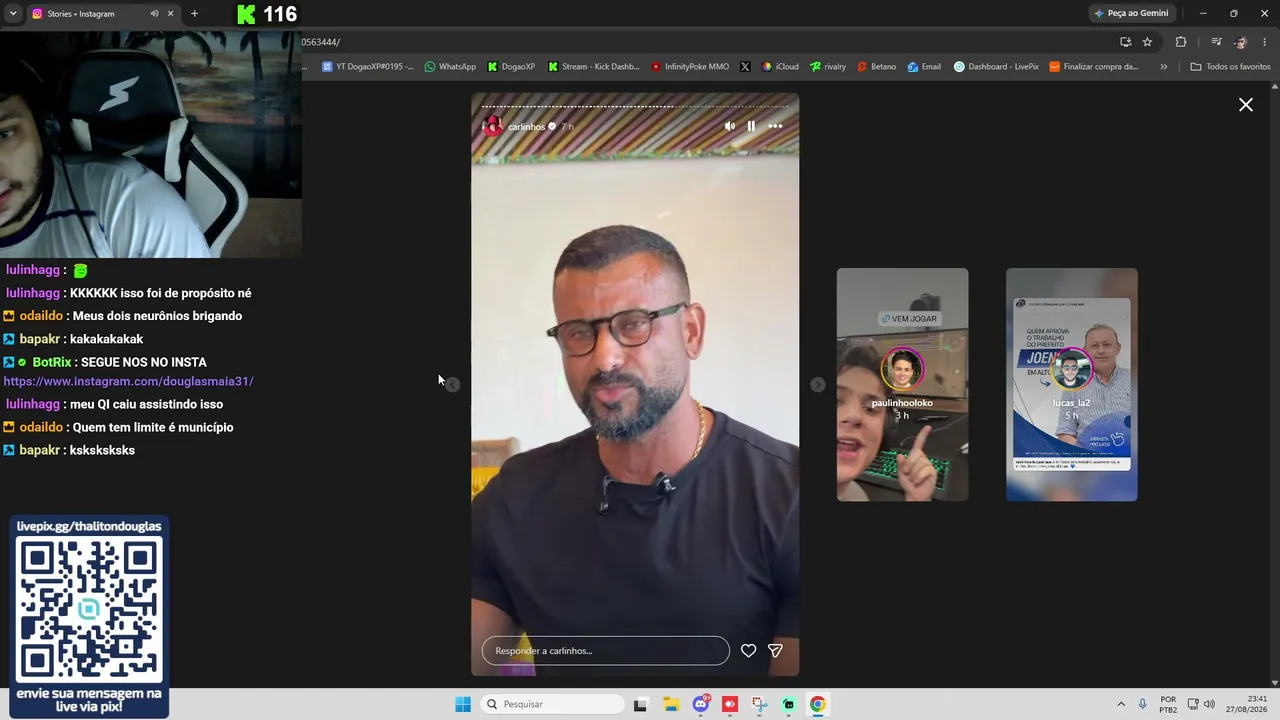Image resolution: width=1280 pixels, height=720 pixels.
Task: Open a new browser tab
Action: 194,14
